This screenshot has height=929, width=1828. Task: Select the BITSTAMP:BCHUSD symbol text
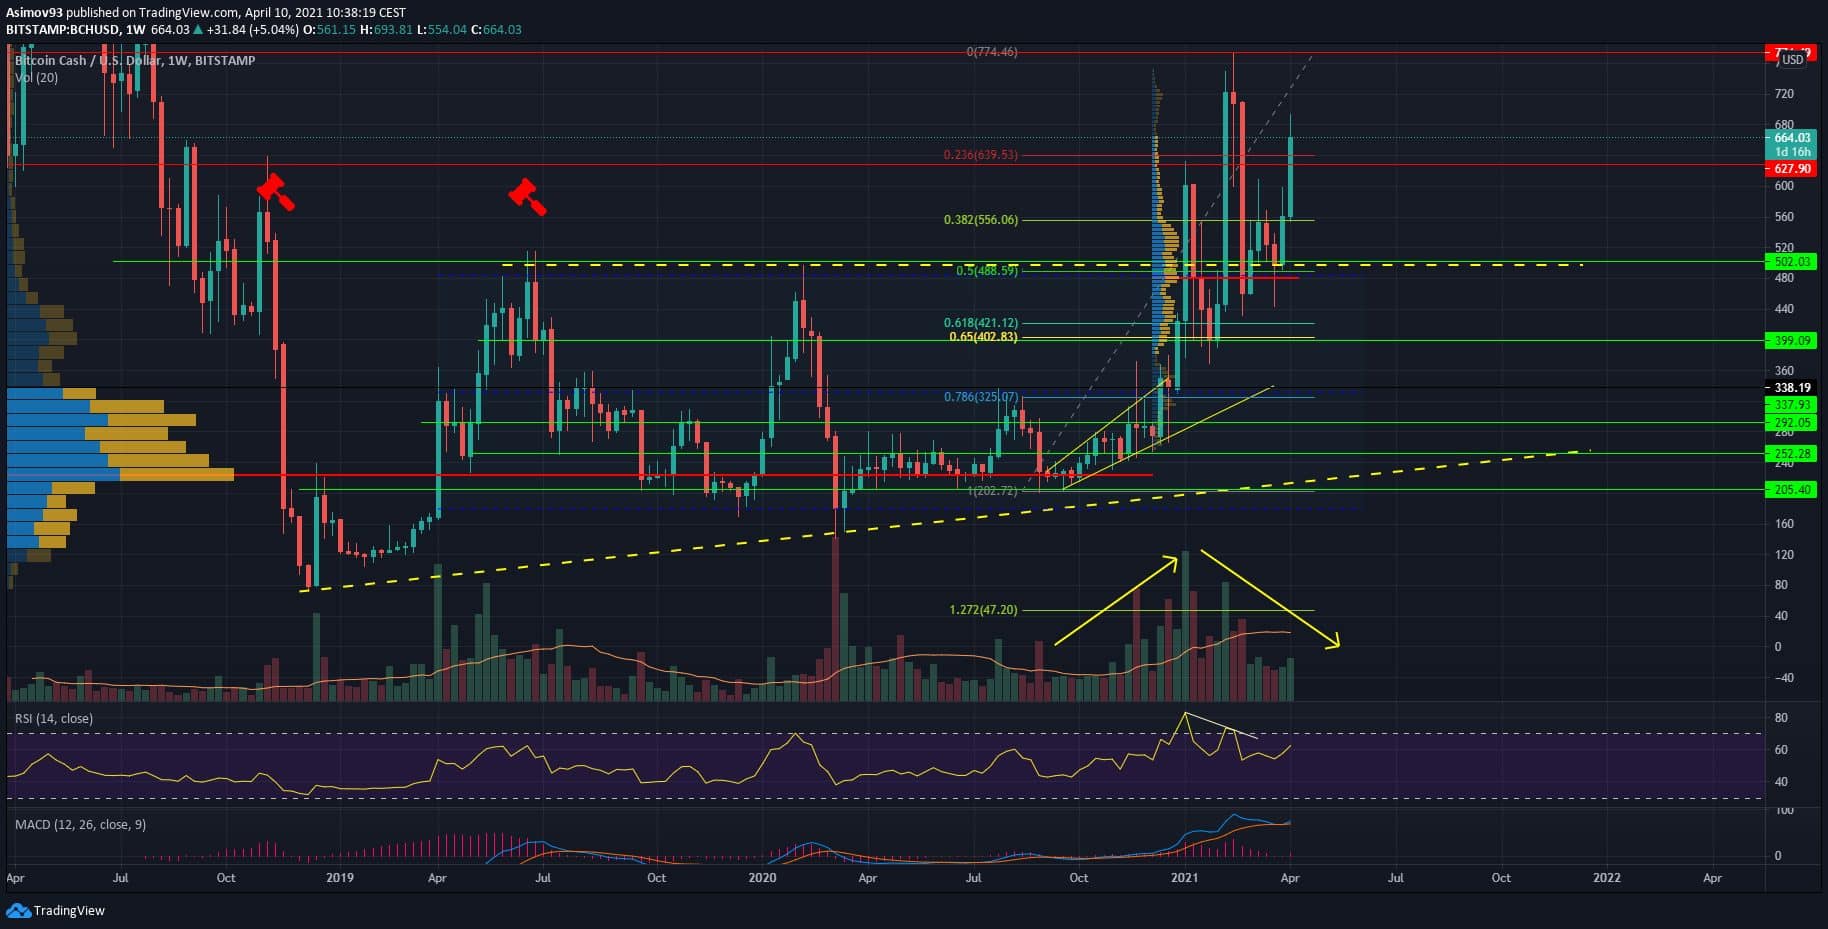pyautogui.click(x=62, y=30)
